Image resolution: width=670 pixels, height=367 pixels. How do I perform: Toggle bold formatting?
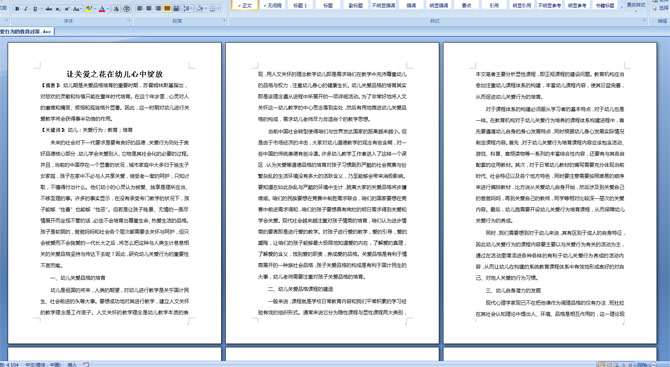(x=17, y=9)
